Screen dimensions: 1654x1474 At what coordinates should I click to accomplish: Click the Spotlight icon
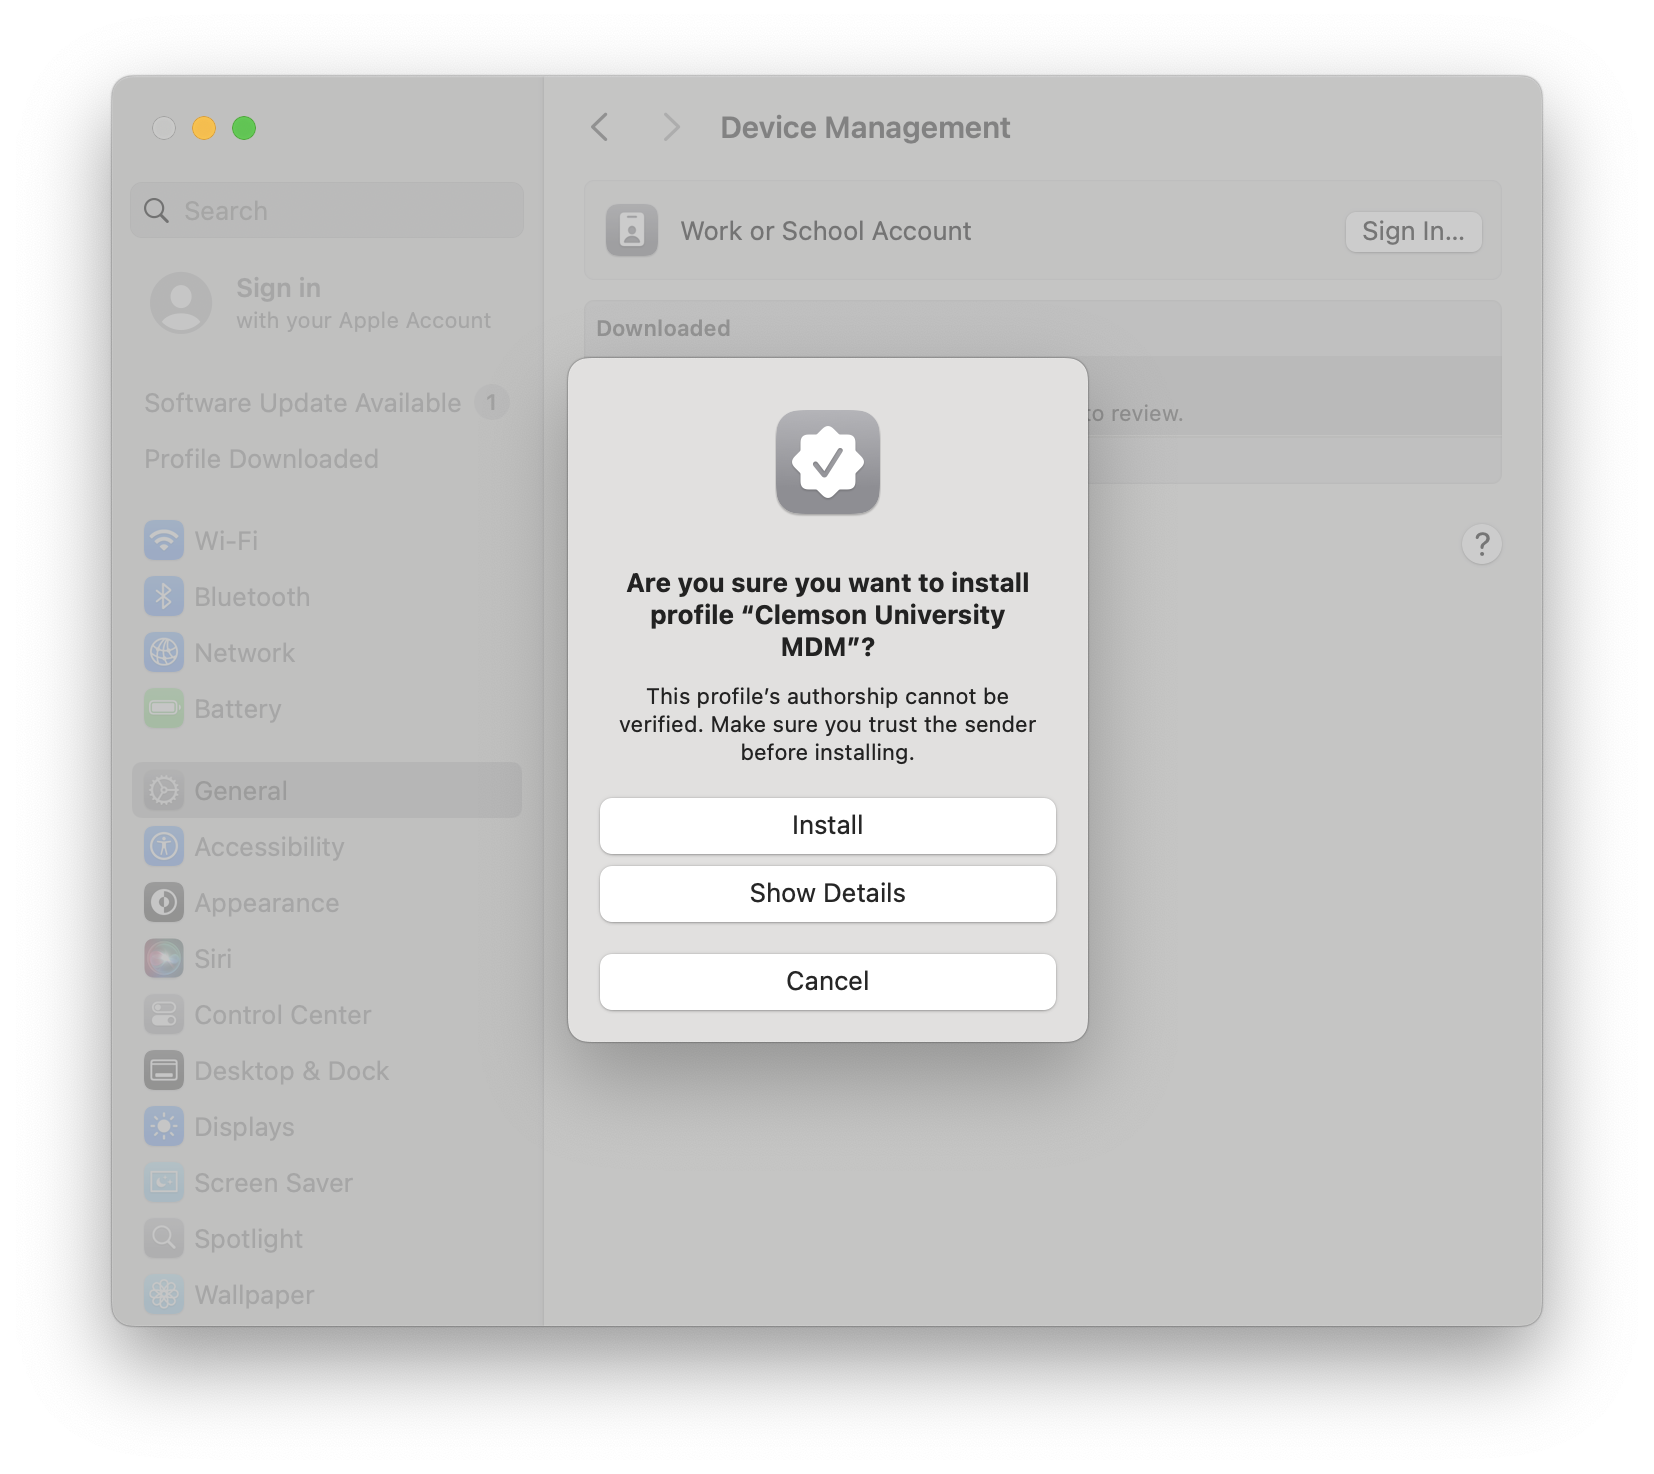coord(164,1239)
